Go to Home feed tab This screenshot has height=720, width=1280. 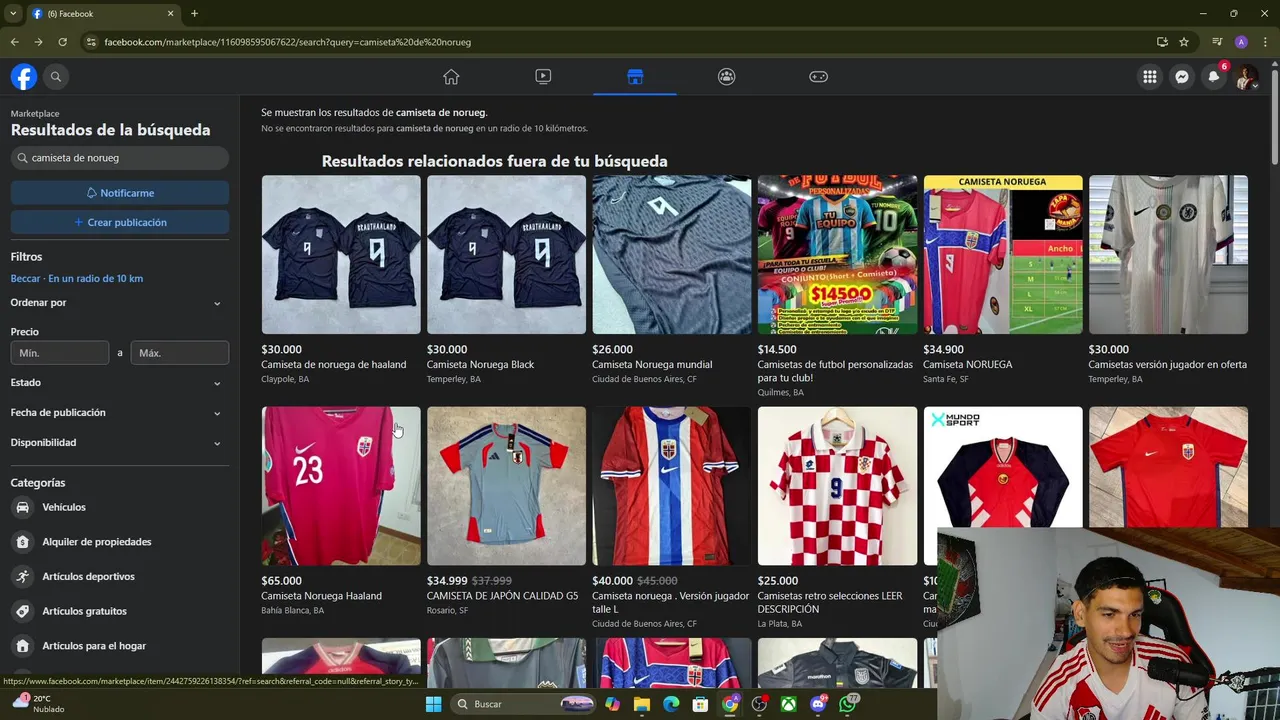451,76
